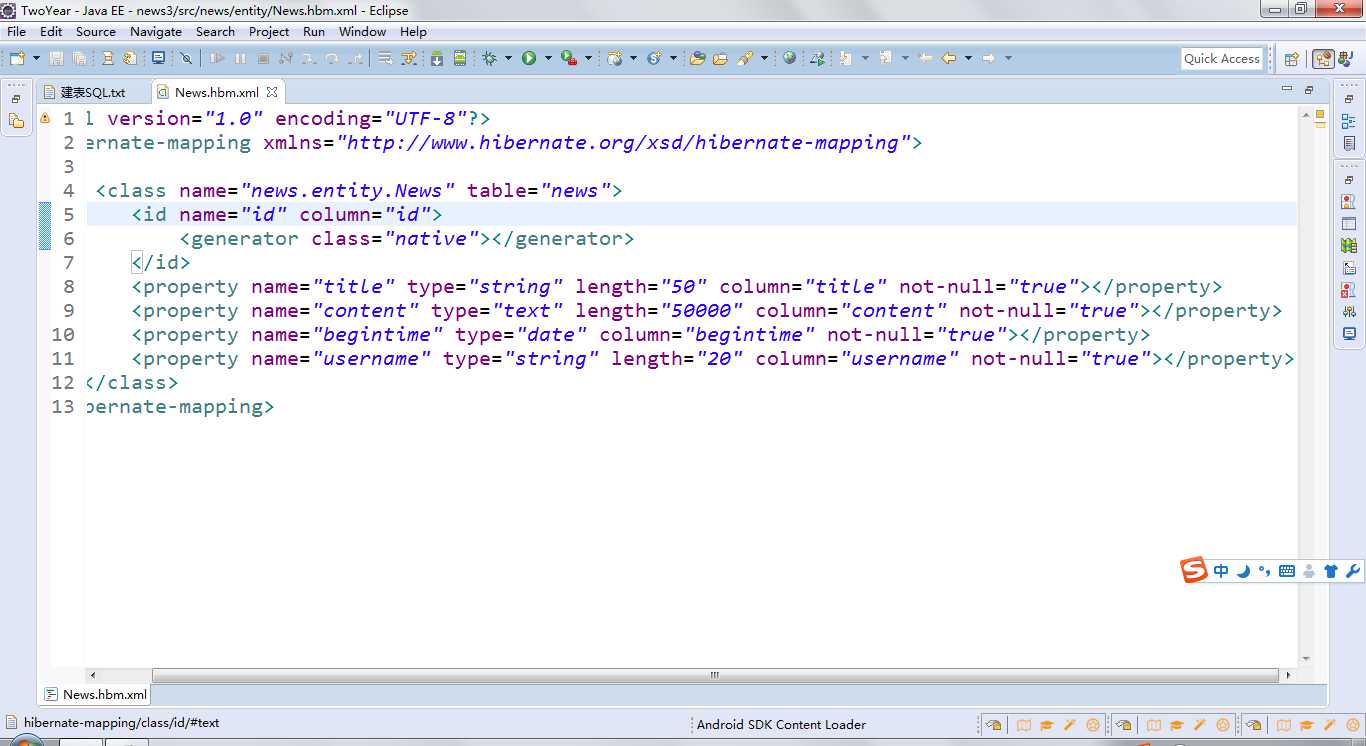Expand the dropdown beside the S+ icon

pyautogui.click(x=673, y=58)
